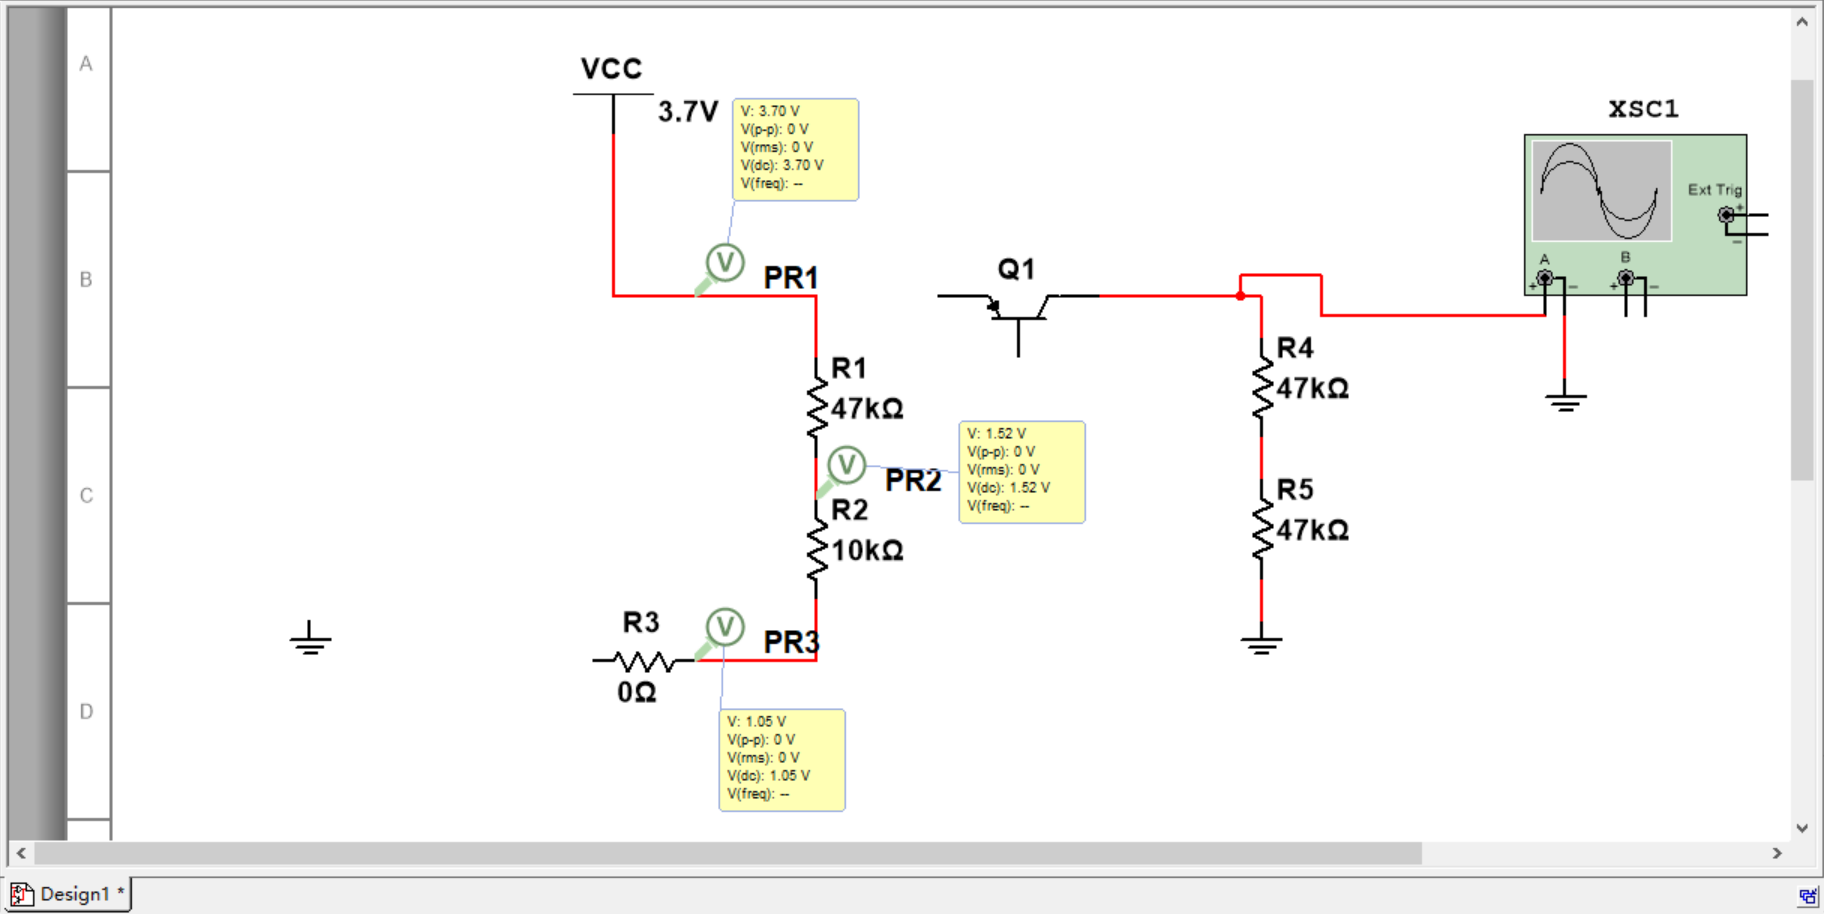This screenshot has width=1824, height=914.
Task: Click the vertical scrollbar thumb
Action: pos(1802,280)
